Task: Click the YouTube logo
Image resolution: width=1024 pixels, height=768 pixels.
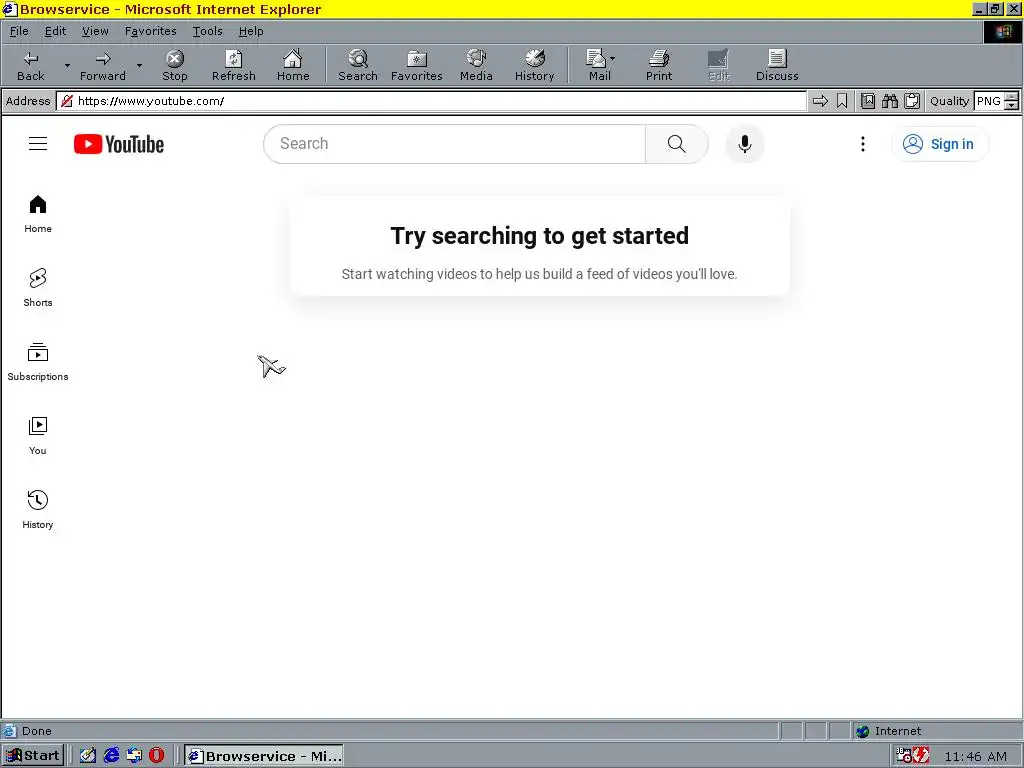Action: pos(119,144)
